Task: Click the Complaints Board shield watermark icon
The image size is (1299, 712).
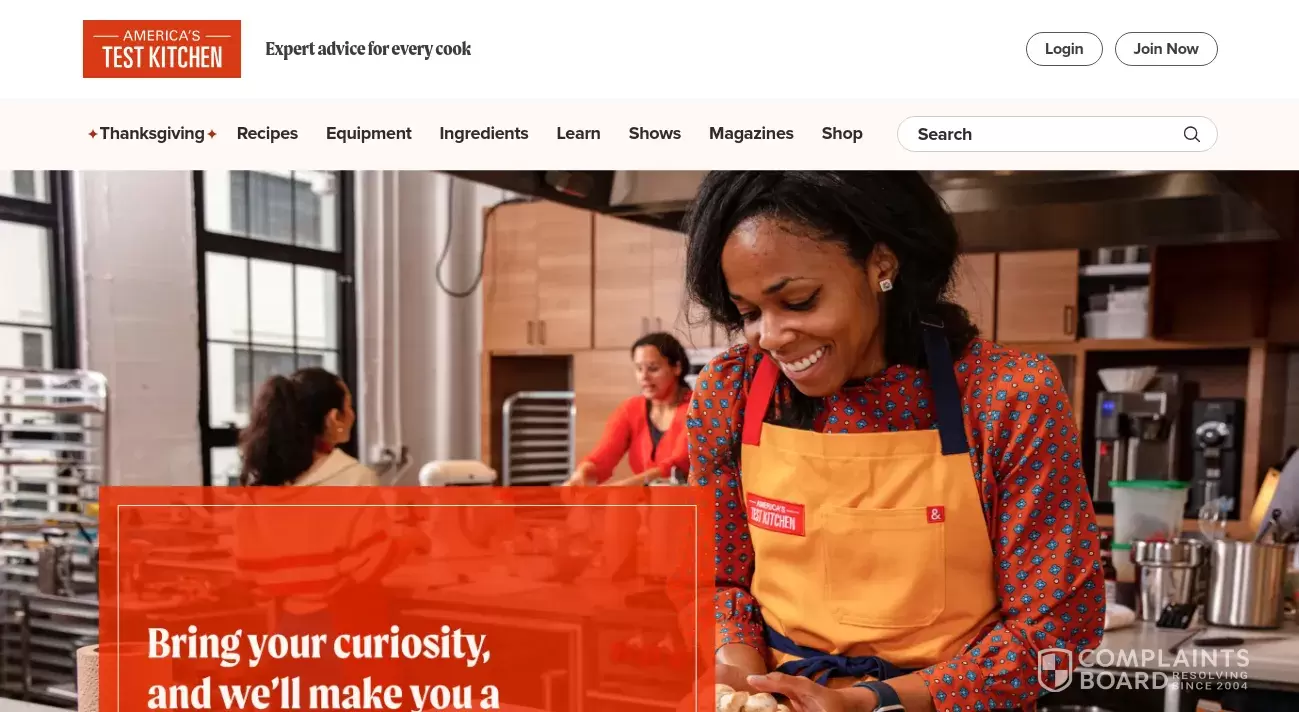Action: tap(1055, 670)
